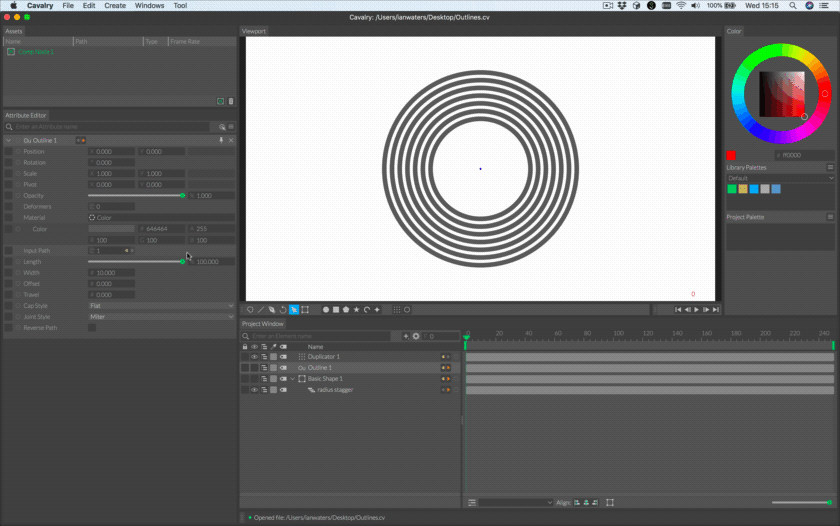840x526 pixels.
Task: Click the fit-to-frame icon beside Align buttons
Action: click(610, 502)
